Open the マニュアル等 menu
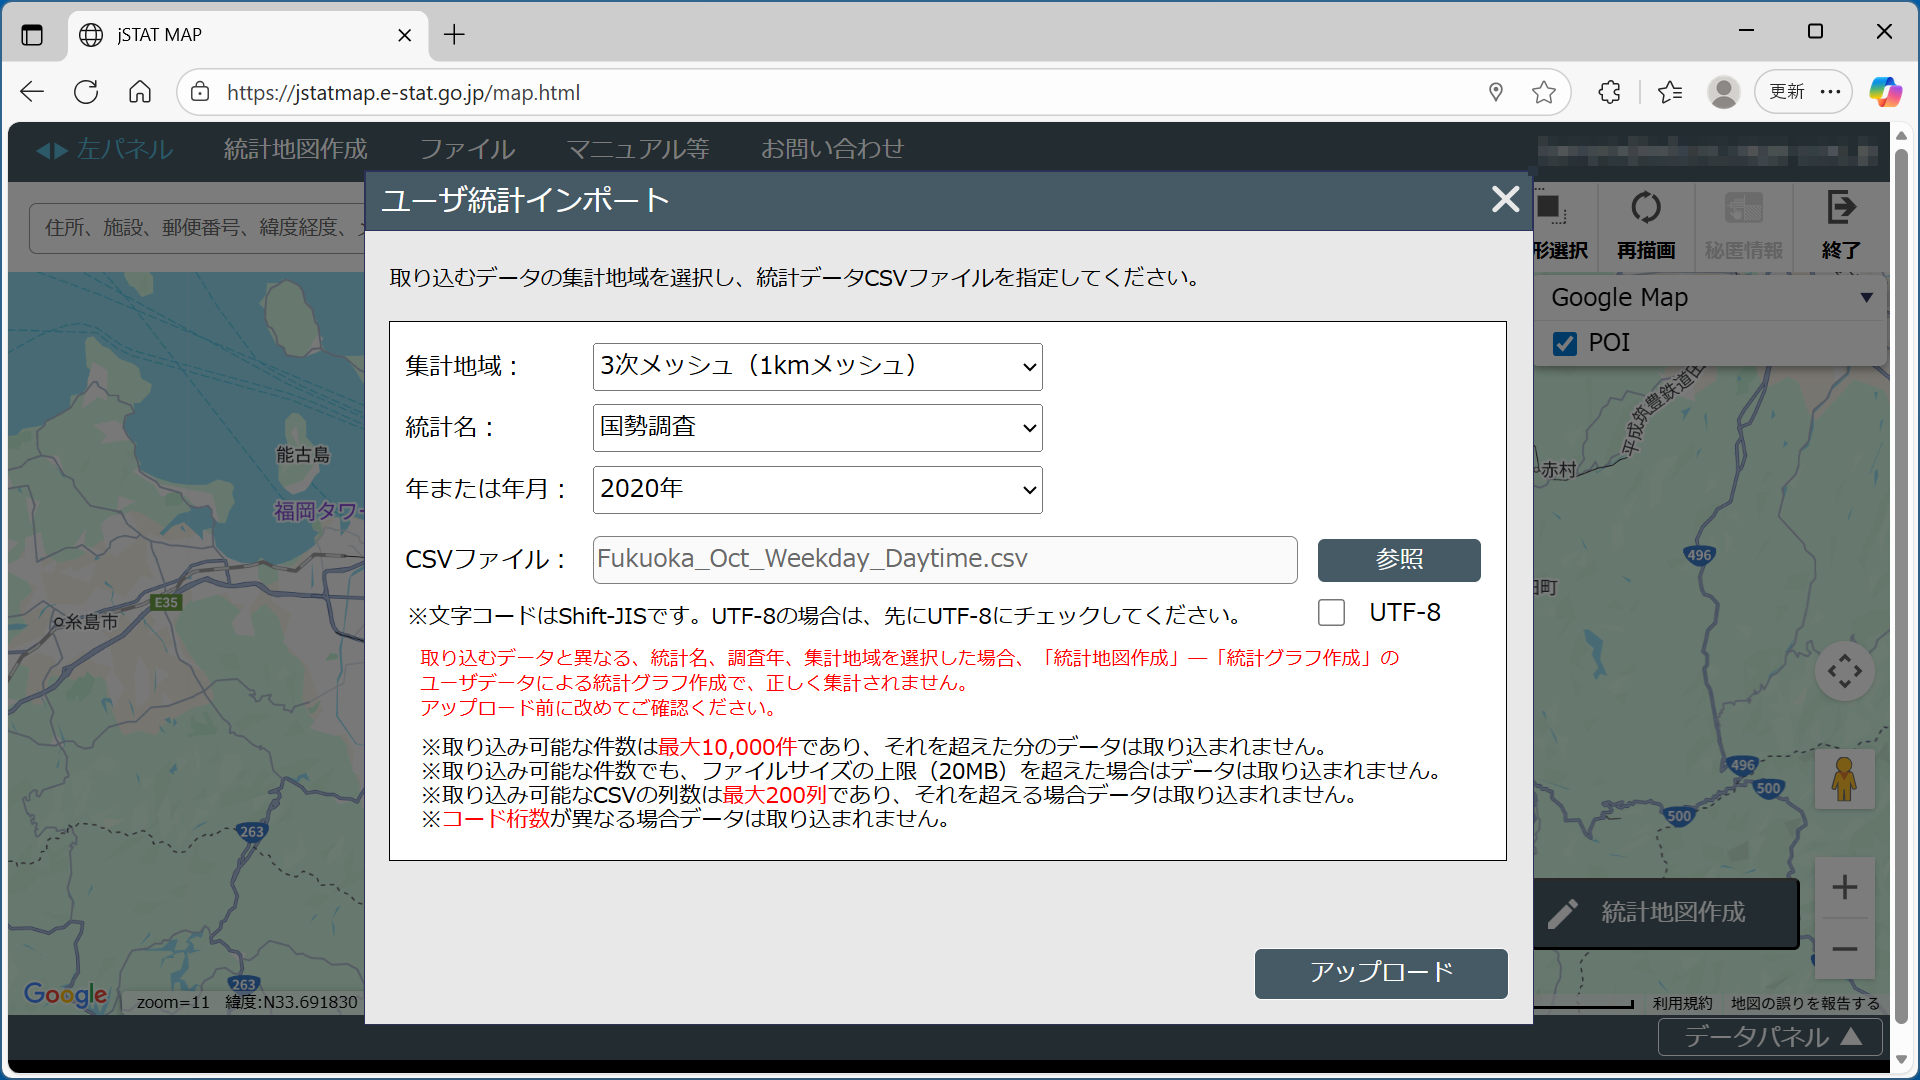 point(638,149)
